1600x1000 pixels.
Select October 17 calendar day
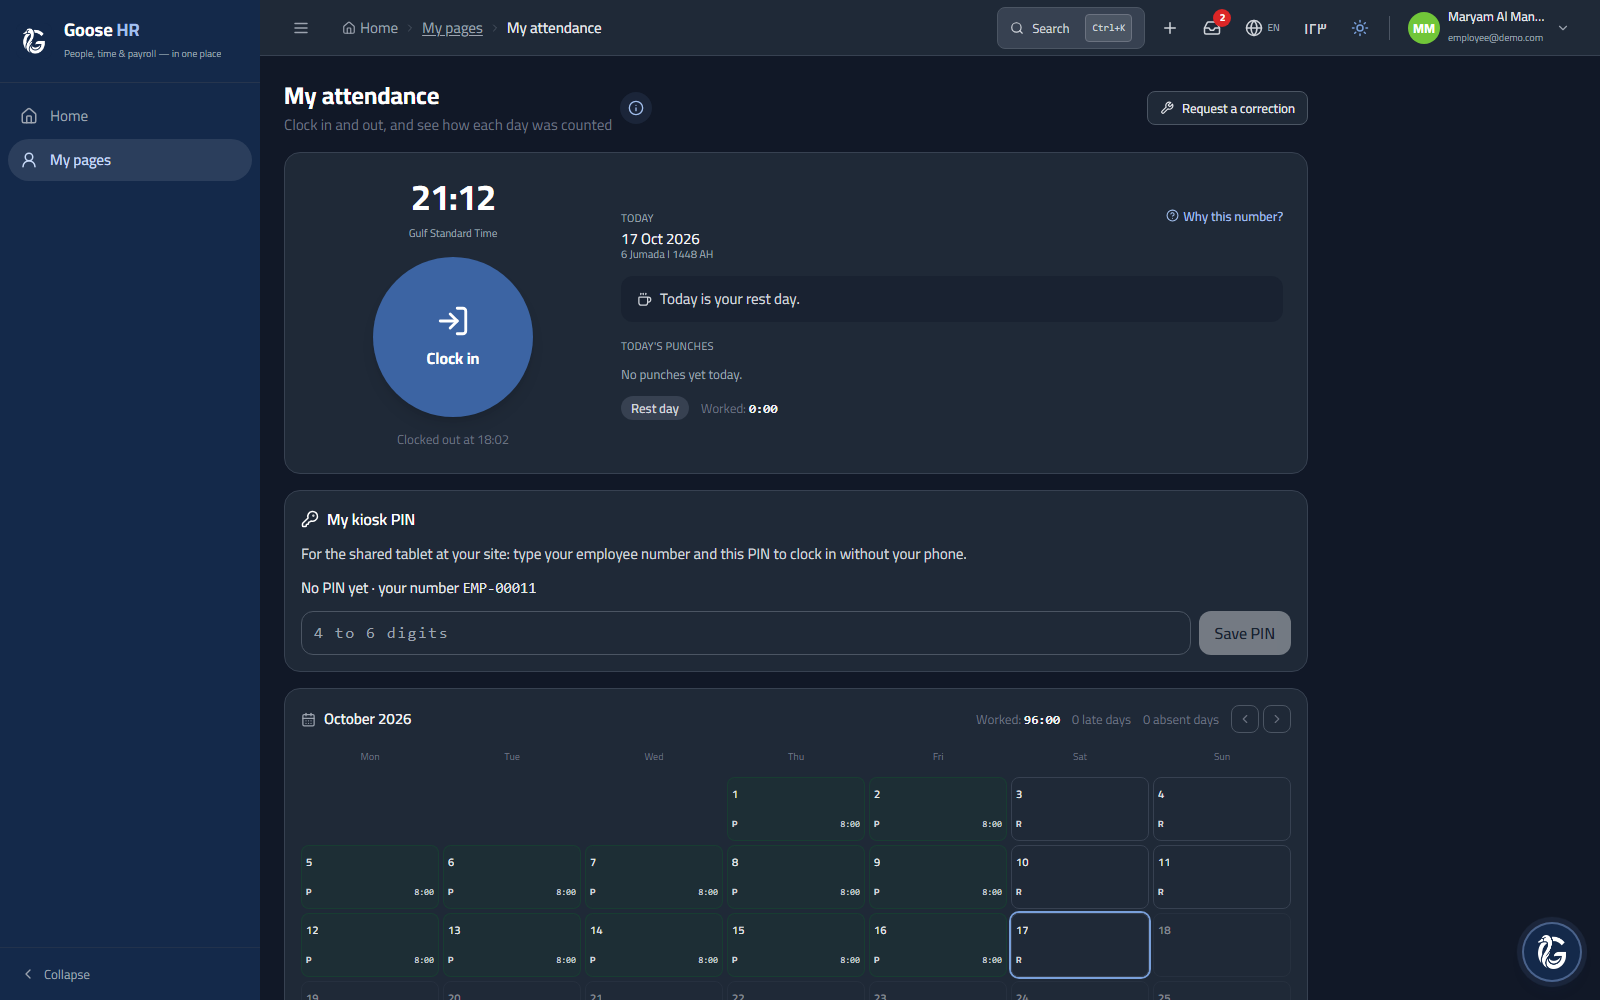point(1080,945)
